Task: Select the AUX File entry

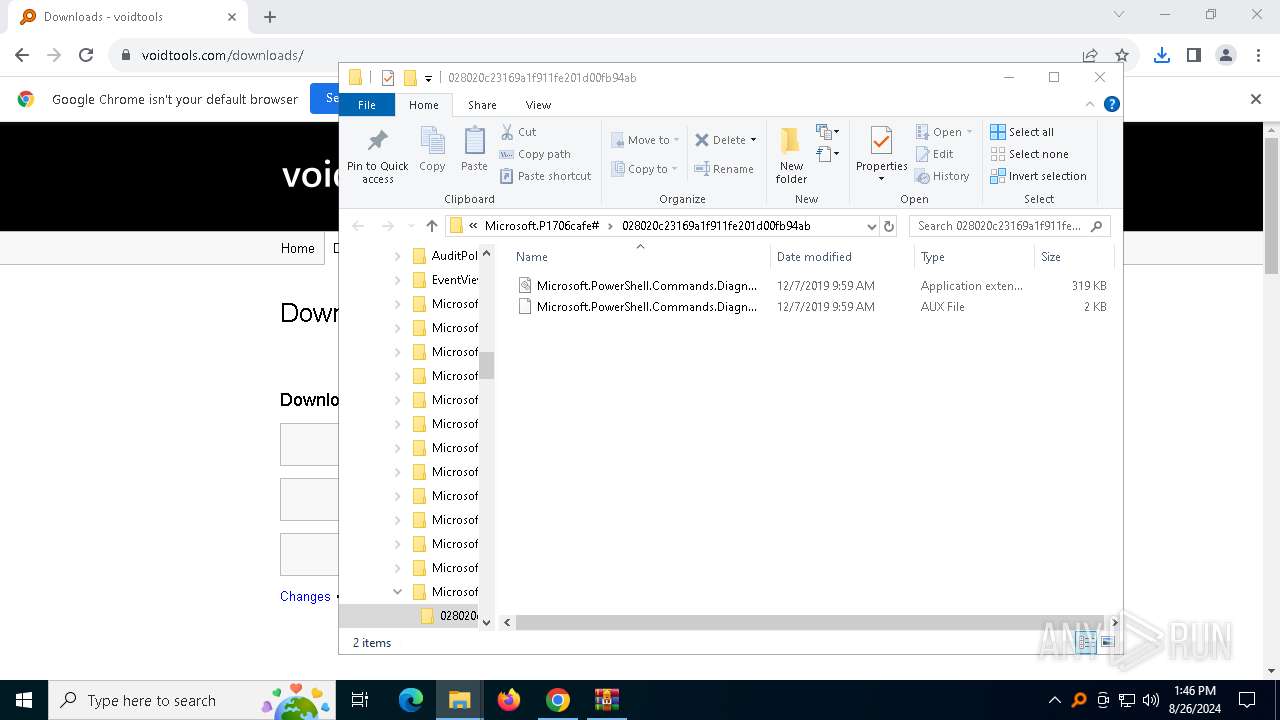Action: coord(812,307)
